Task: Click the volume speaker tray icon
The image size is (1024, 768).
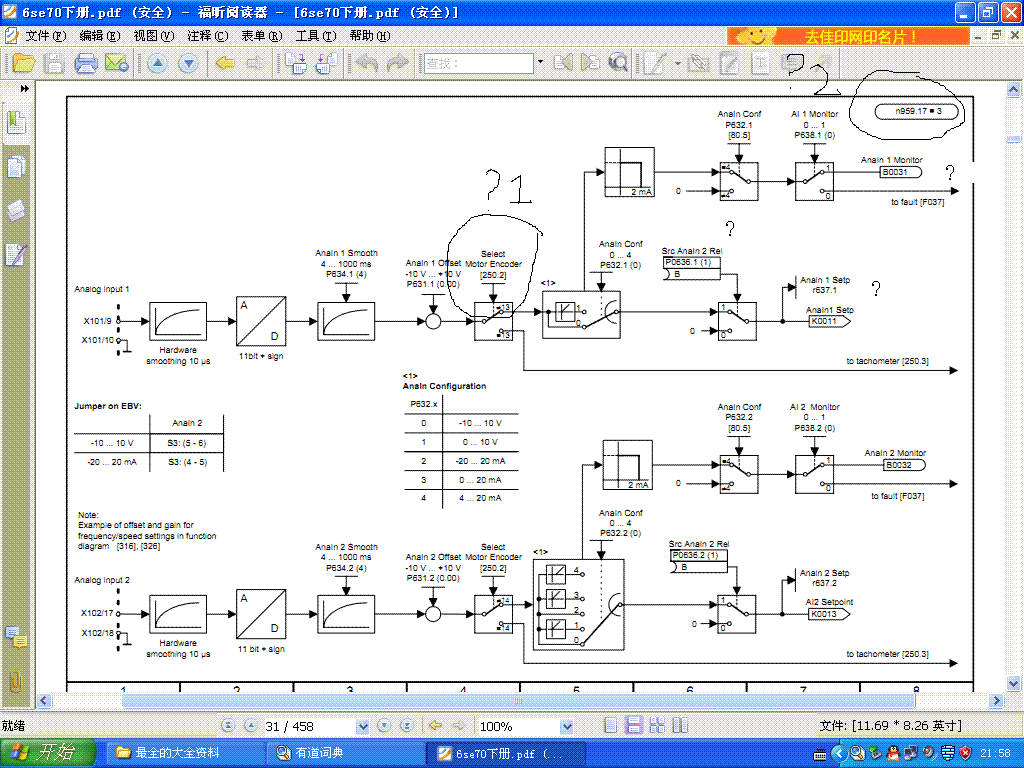Action: [929, 754]
